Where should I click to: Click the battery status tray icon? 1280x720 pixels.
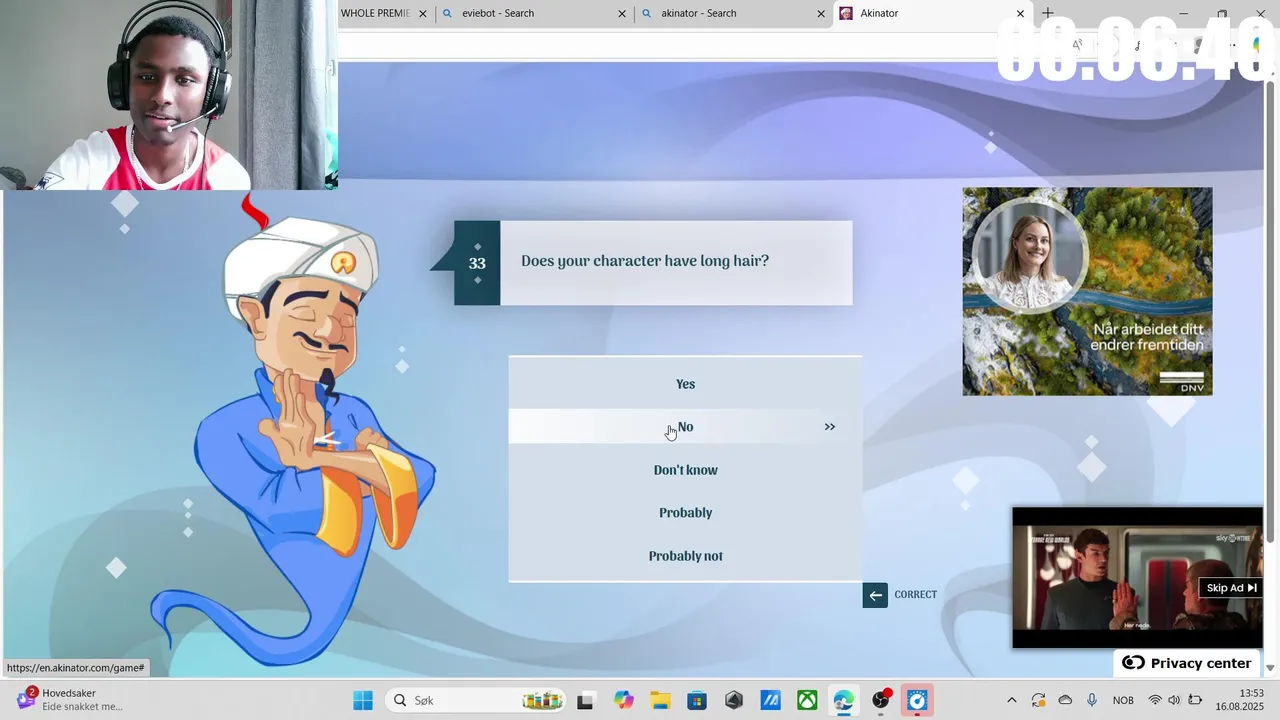point(1195,700)
